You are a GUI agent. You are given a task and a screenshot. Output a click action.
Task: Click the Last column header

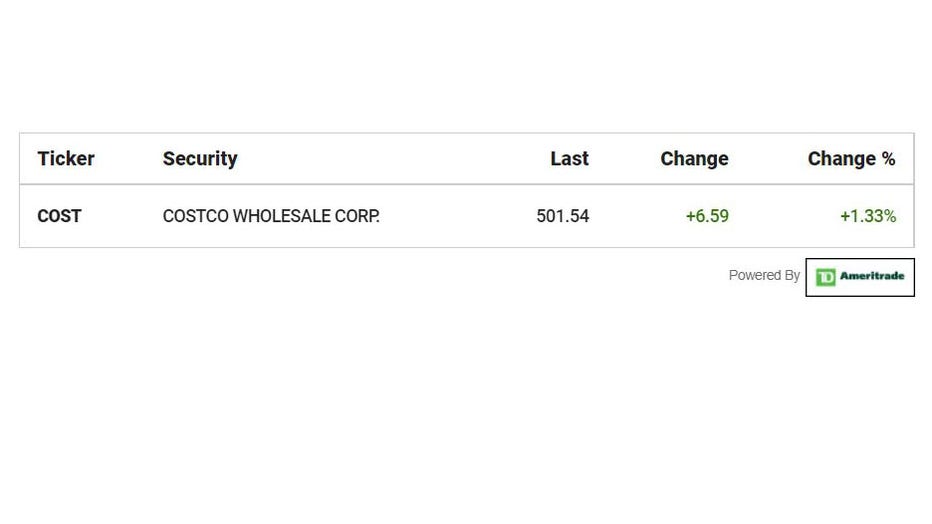pyautogui.click(x=569, y=159)
